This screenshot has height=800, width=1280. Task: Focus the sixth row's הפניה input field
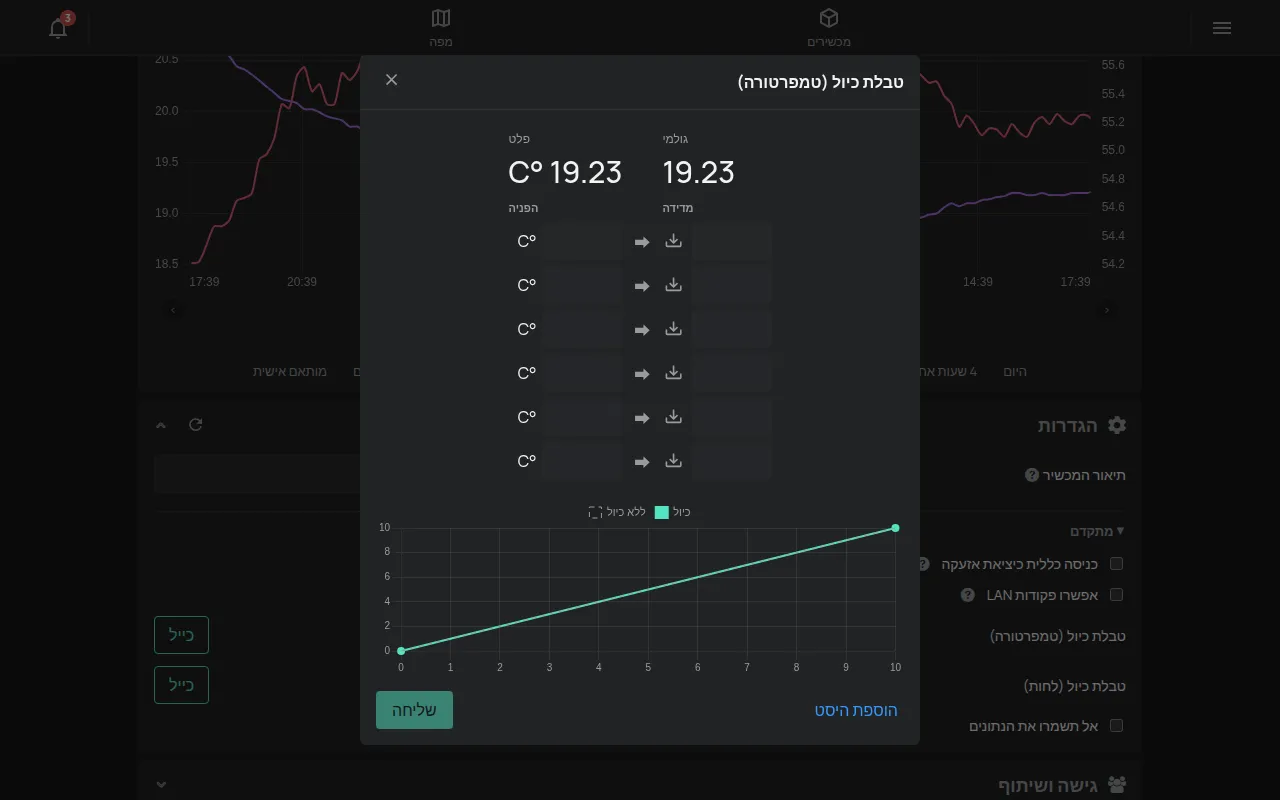(x=582, y=461)
